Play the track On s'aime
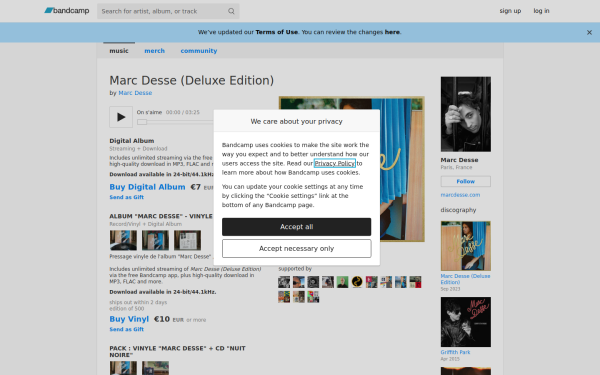 coord(121,117)
